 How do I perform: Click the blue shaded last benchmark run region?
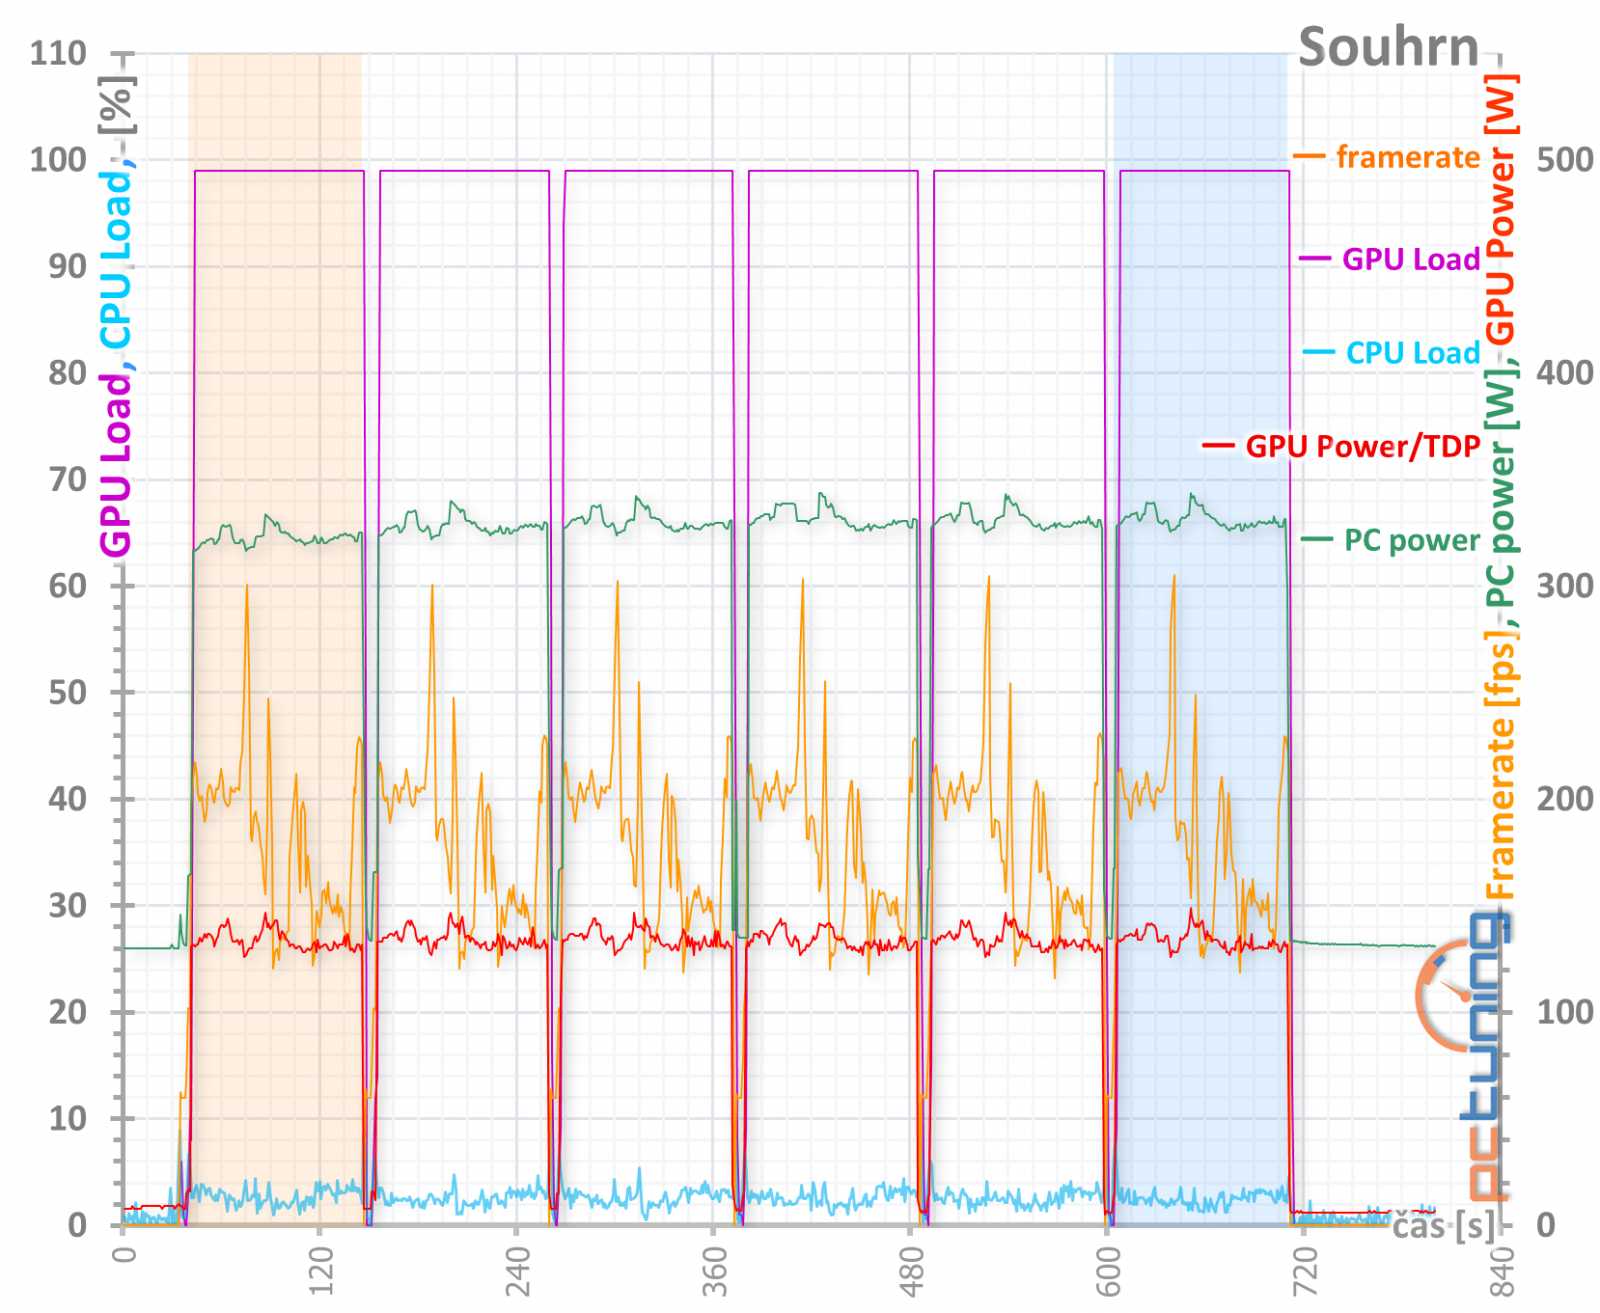coord(1200,640)
